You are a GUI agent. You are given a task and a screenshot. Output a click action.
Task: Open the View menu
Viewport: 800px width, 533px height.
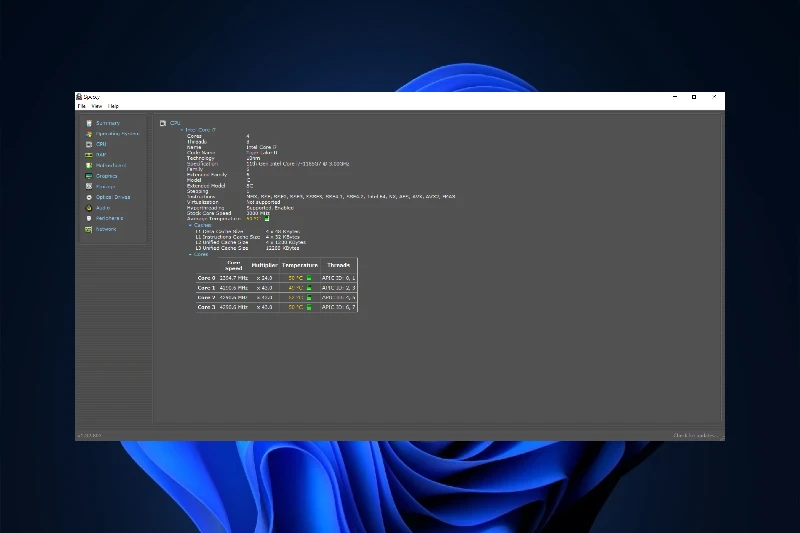pyautogui.click(x=96, y=106)
